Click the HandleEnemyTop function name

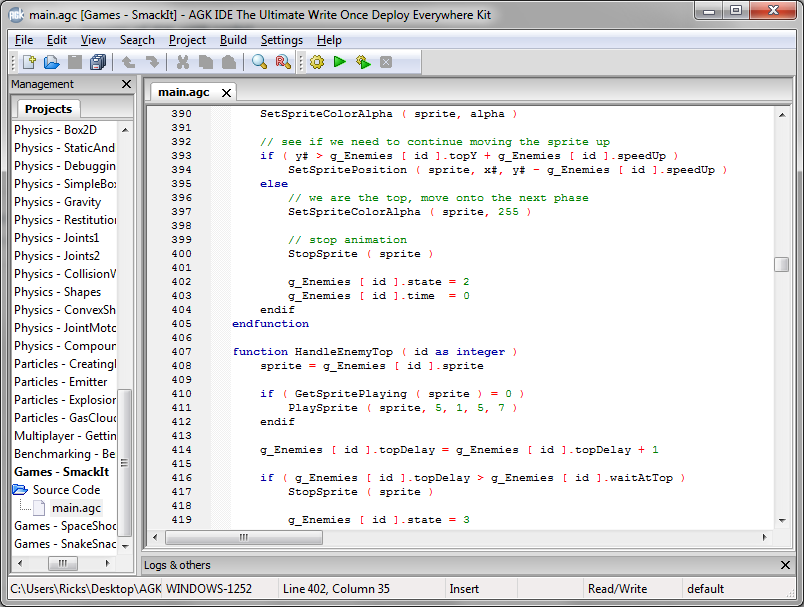tap(344, 352)
